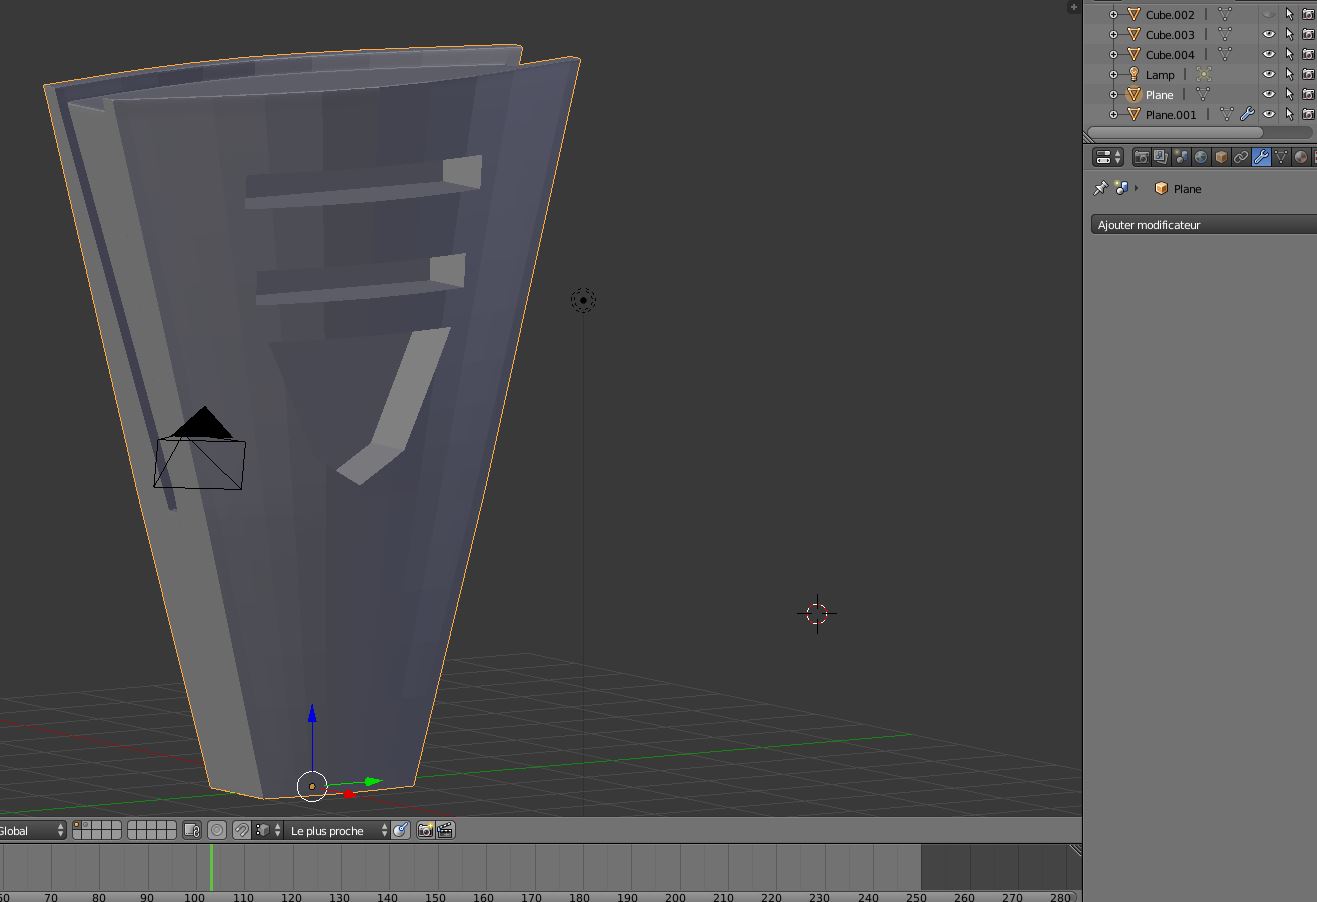
Task: Open the Material properties tab
Action: point(1301,157)
